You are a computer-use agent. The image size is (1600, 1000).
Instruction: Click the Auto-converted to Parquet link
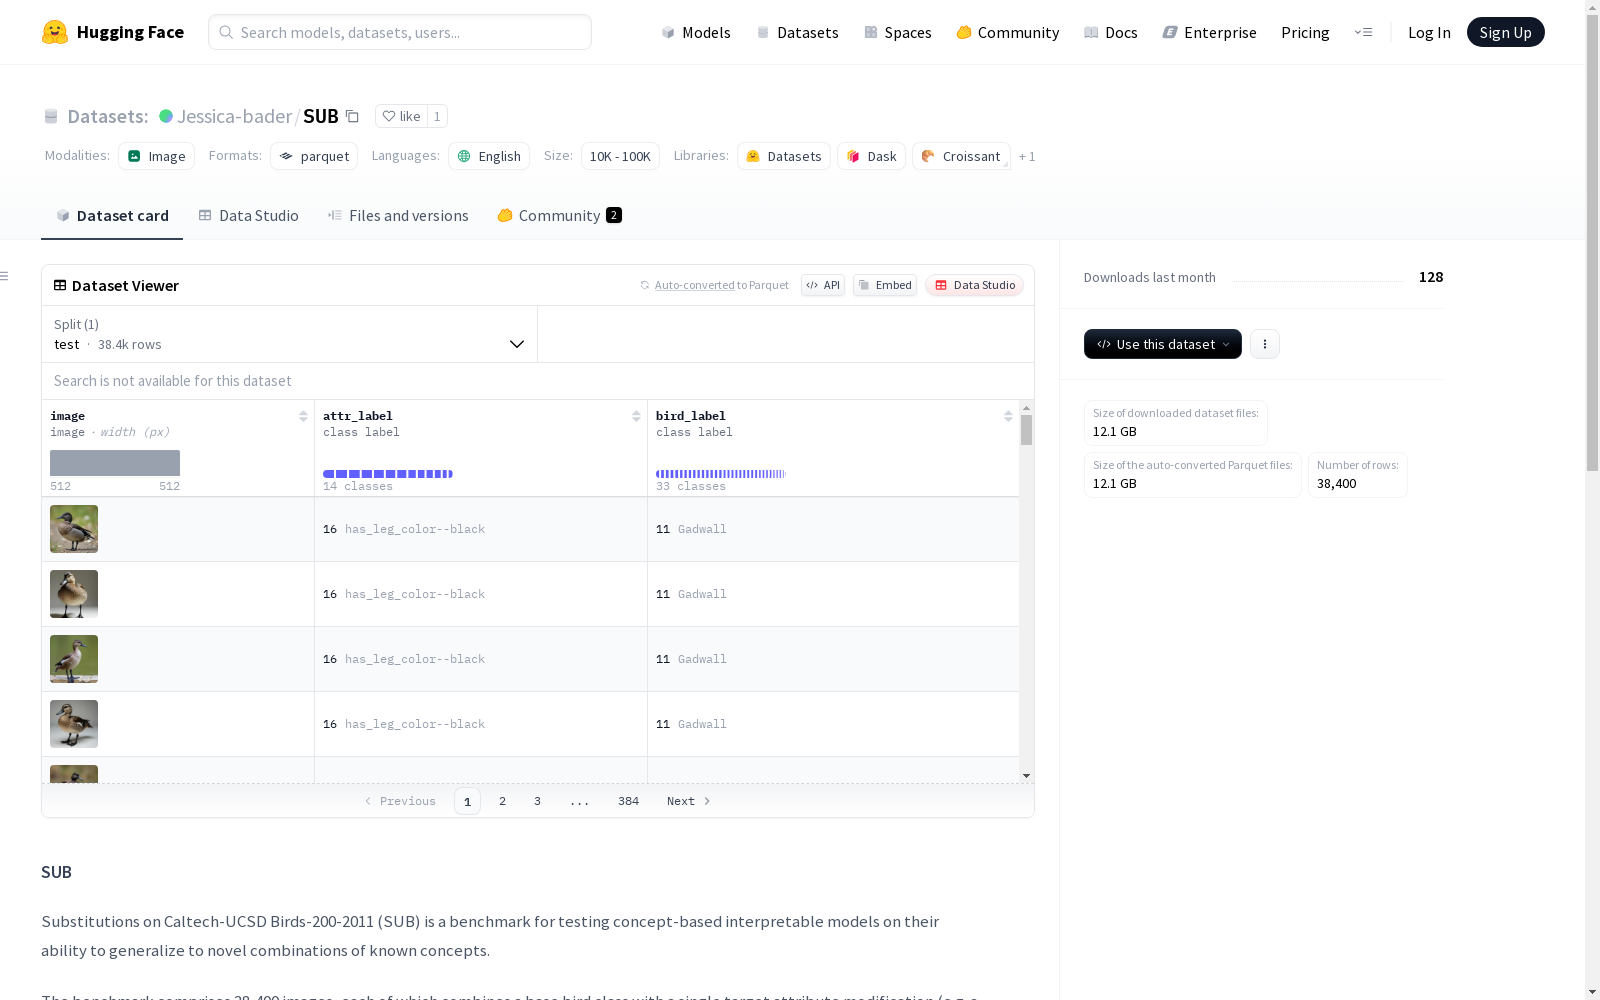721,285
